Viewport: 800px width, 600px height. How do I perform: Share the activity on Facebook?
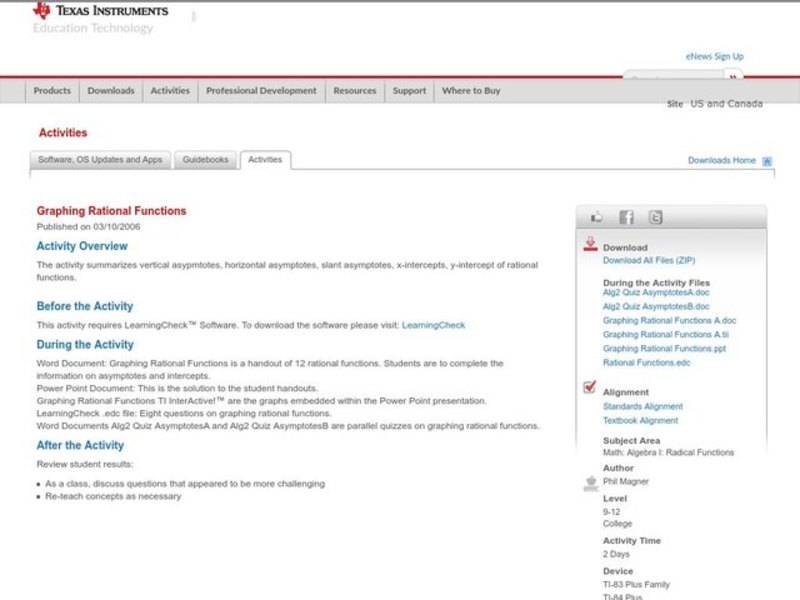[626, 217]
